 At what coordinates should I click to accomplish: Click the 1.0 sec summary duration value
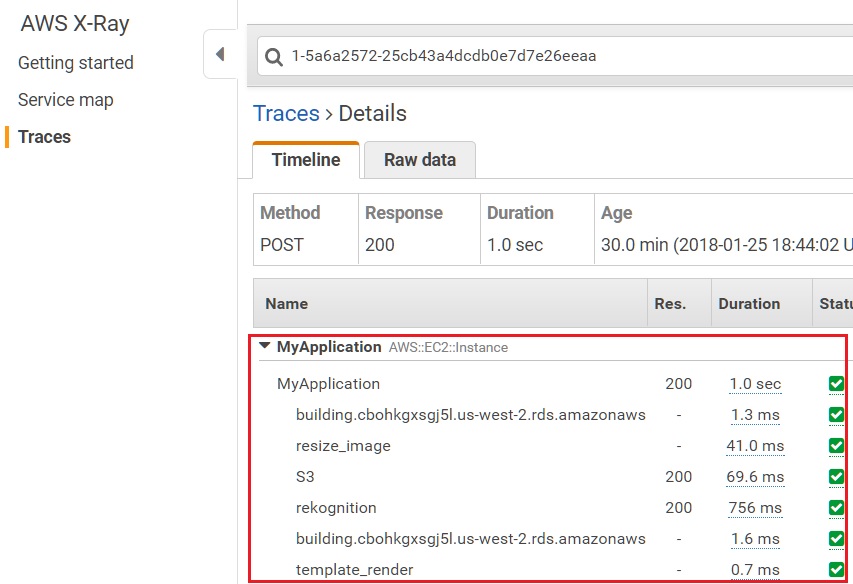point(515,245)
